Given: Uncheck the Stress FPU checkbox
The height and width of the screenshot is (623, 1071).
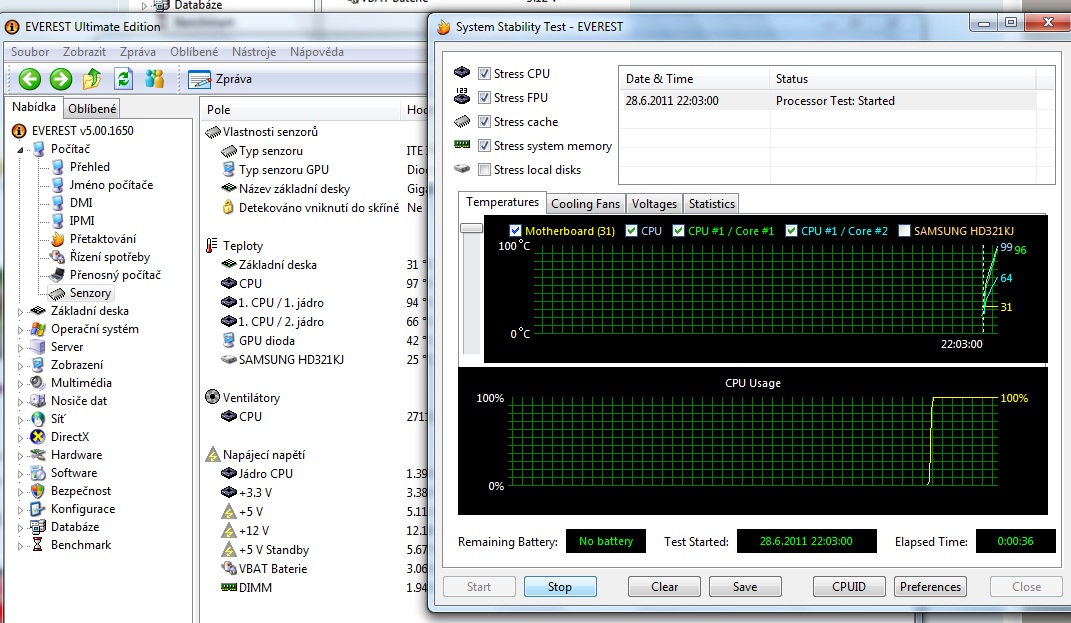Looking at the screenshot, I should tap(484, 98).
